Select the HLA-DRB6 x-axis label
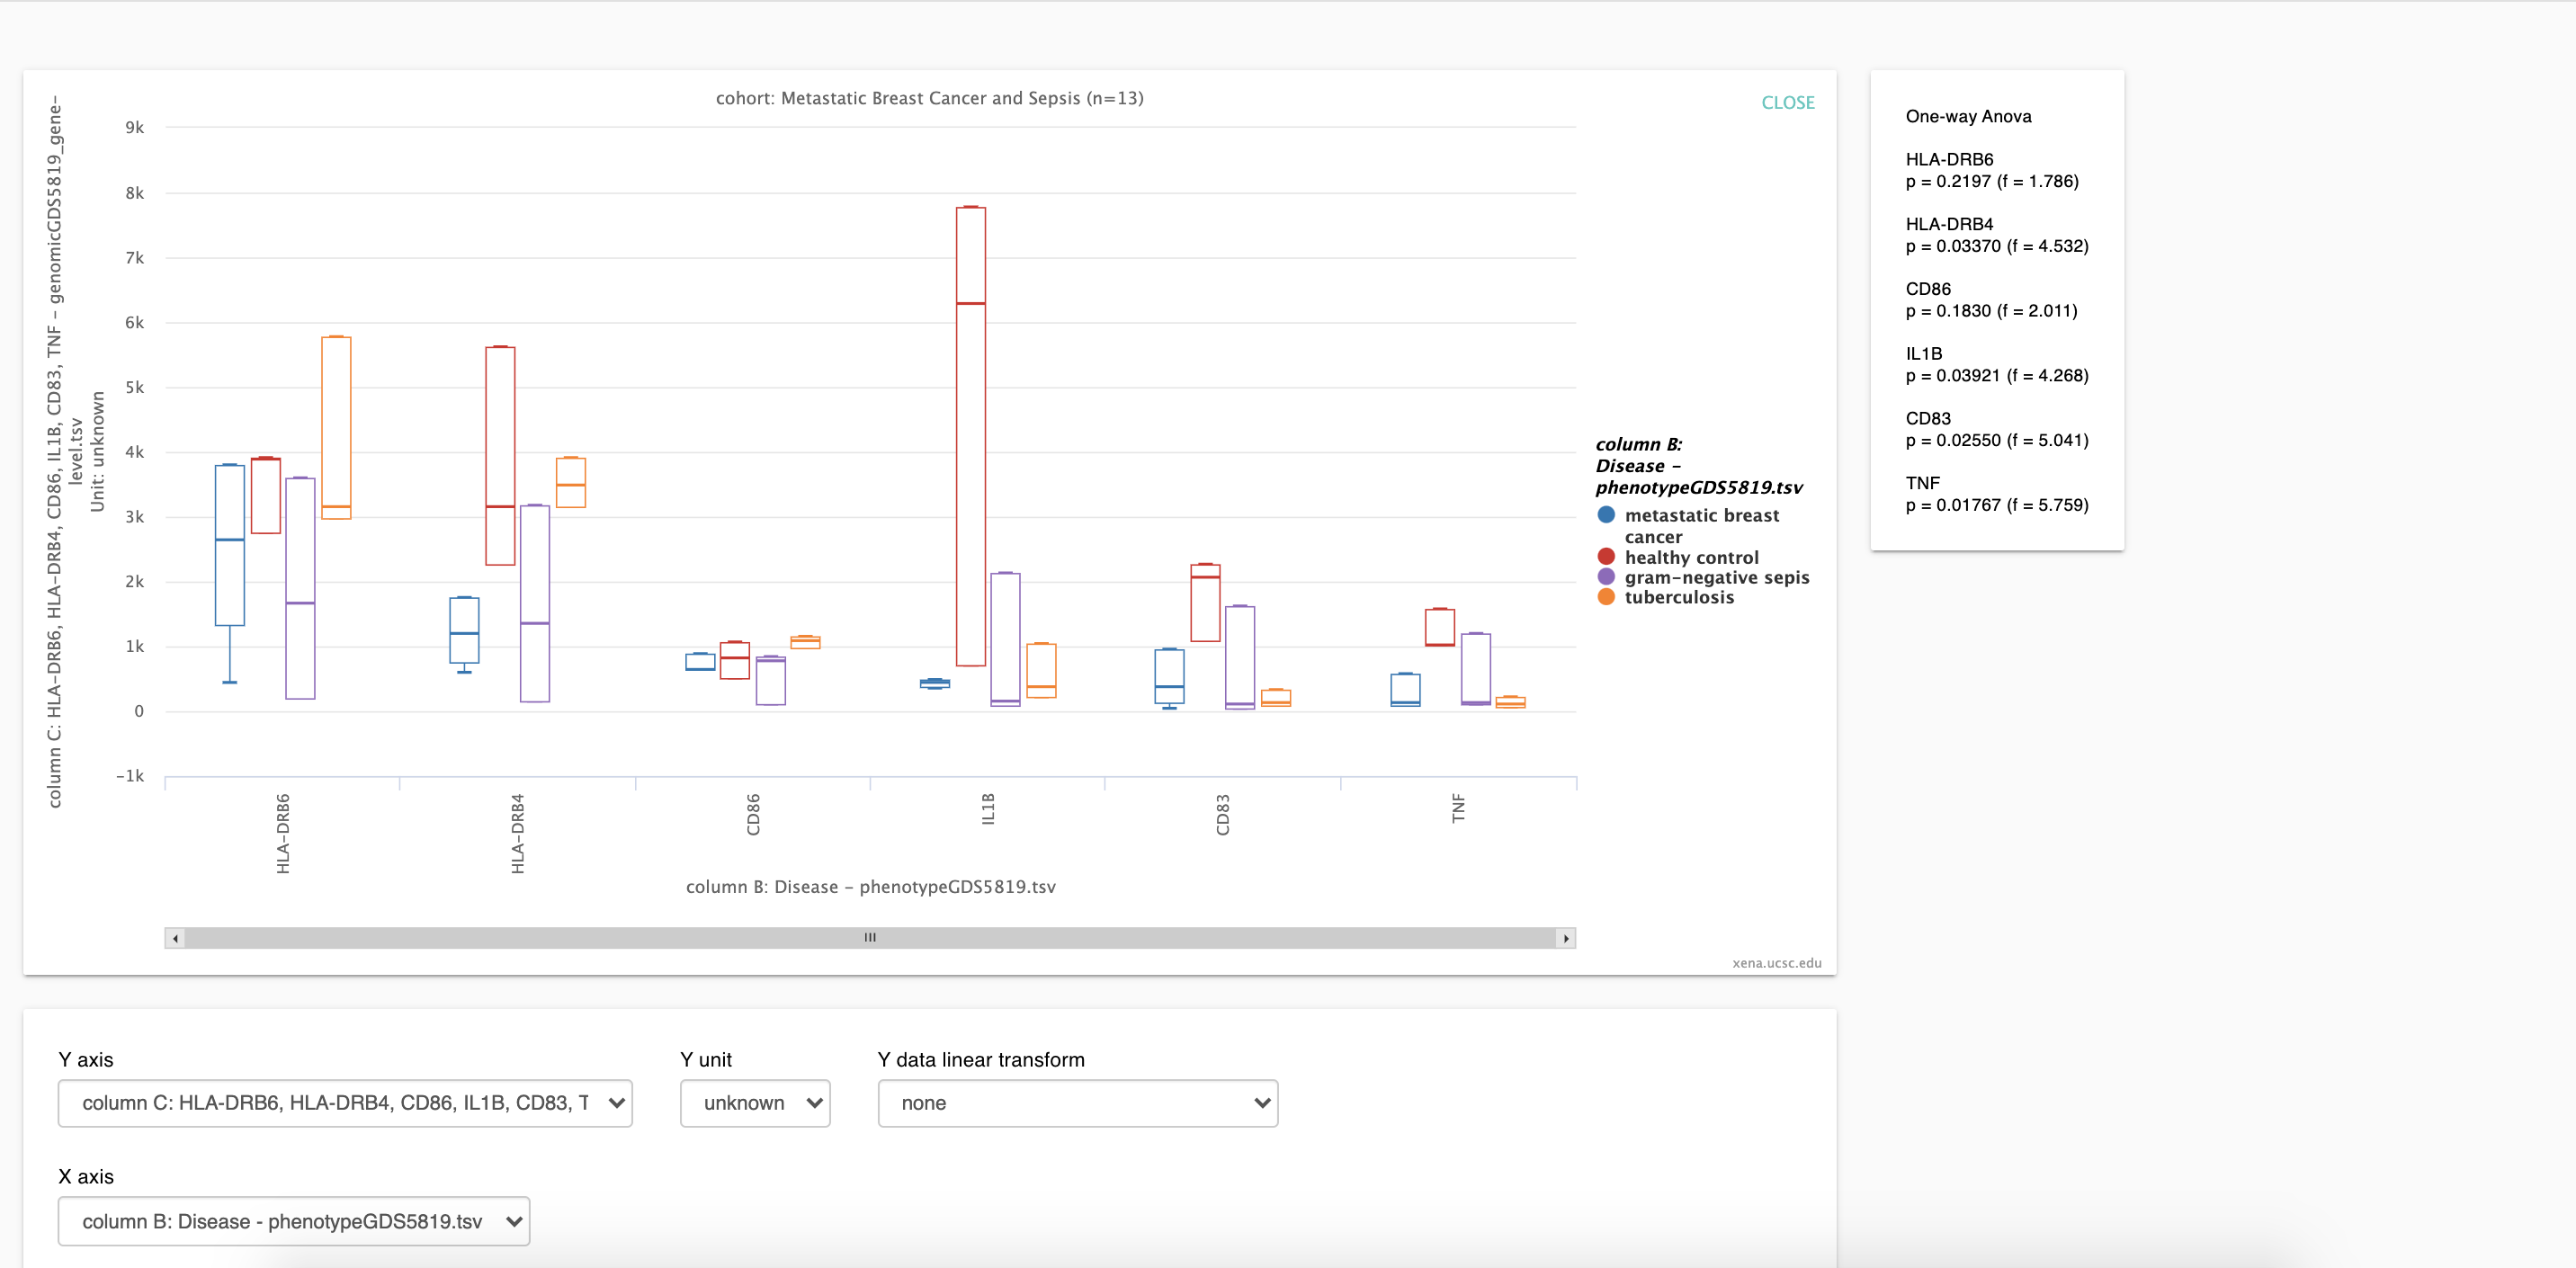This screenshot has height=1268, width=2576. (x=283, y=834)
